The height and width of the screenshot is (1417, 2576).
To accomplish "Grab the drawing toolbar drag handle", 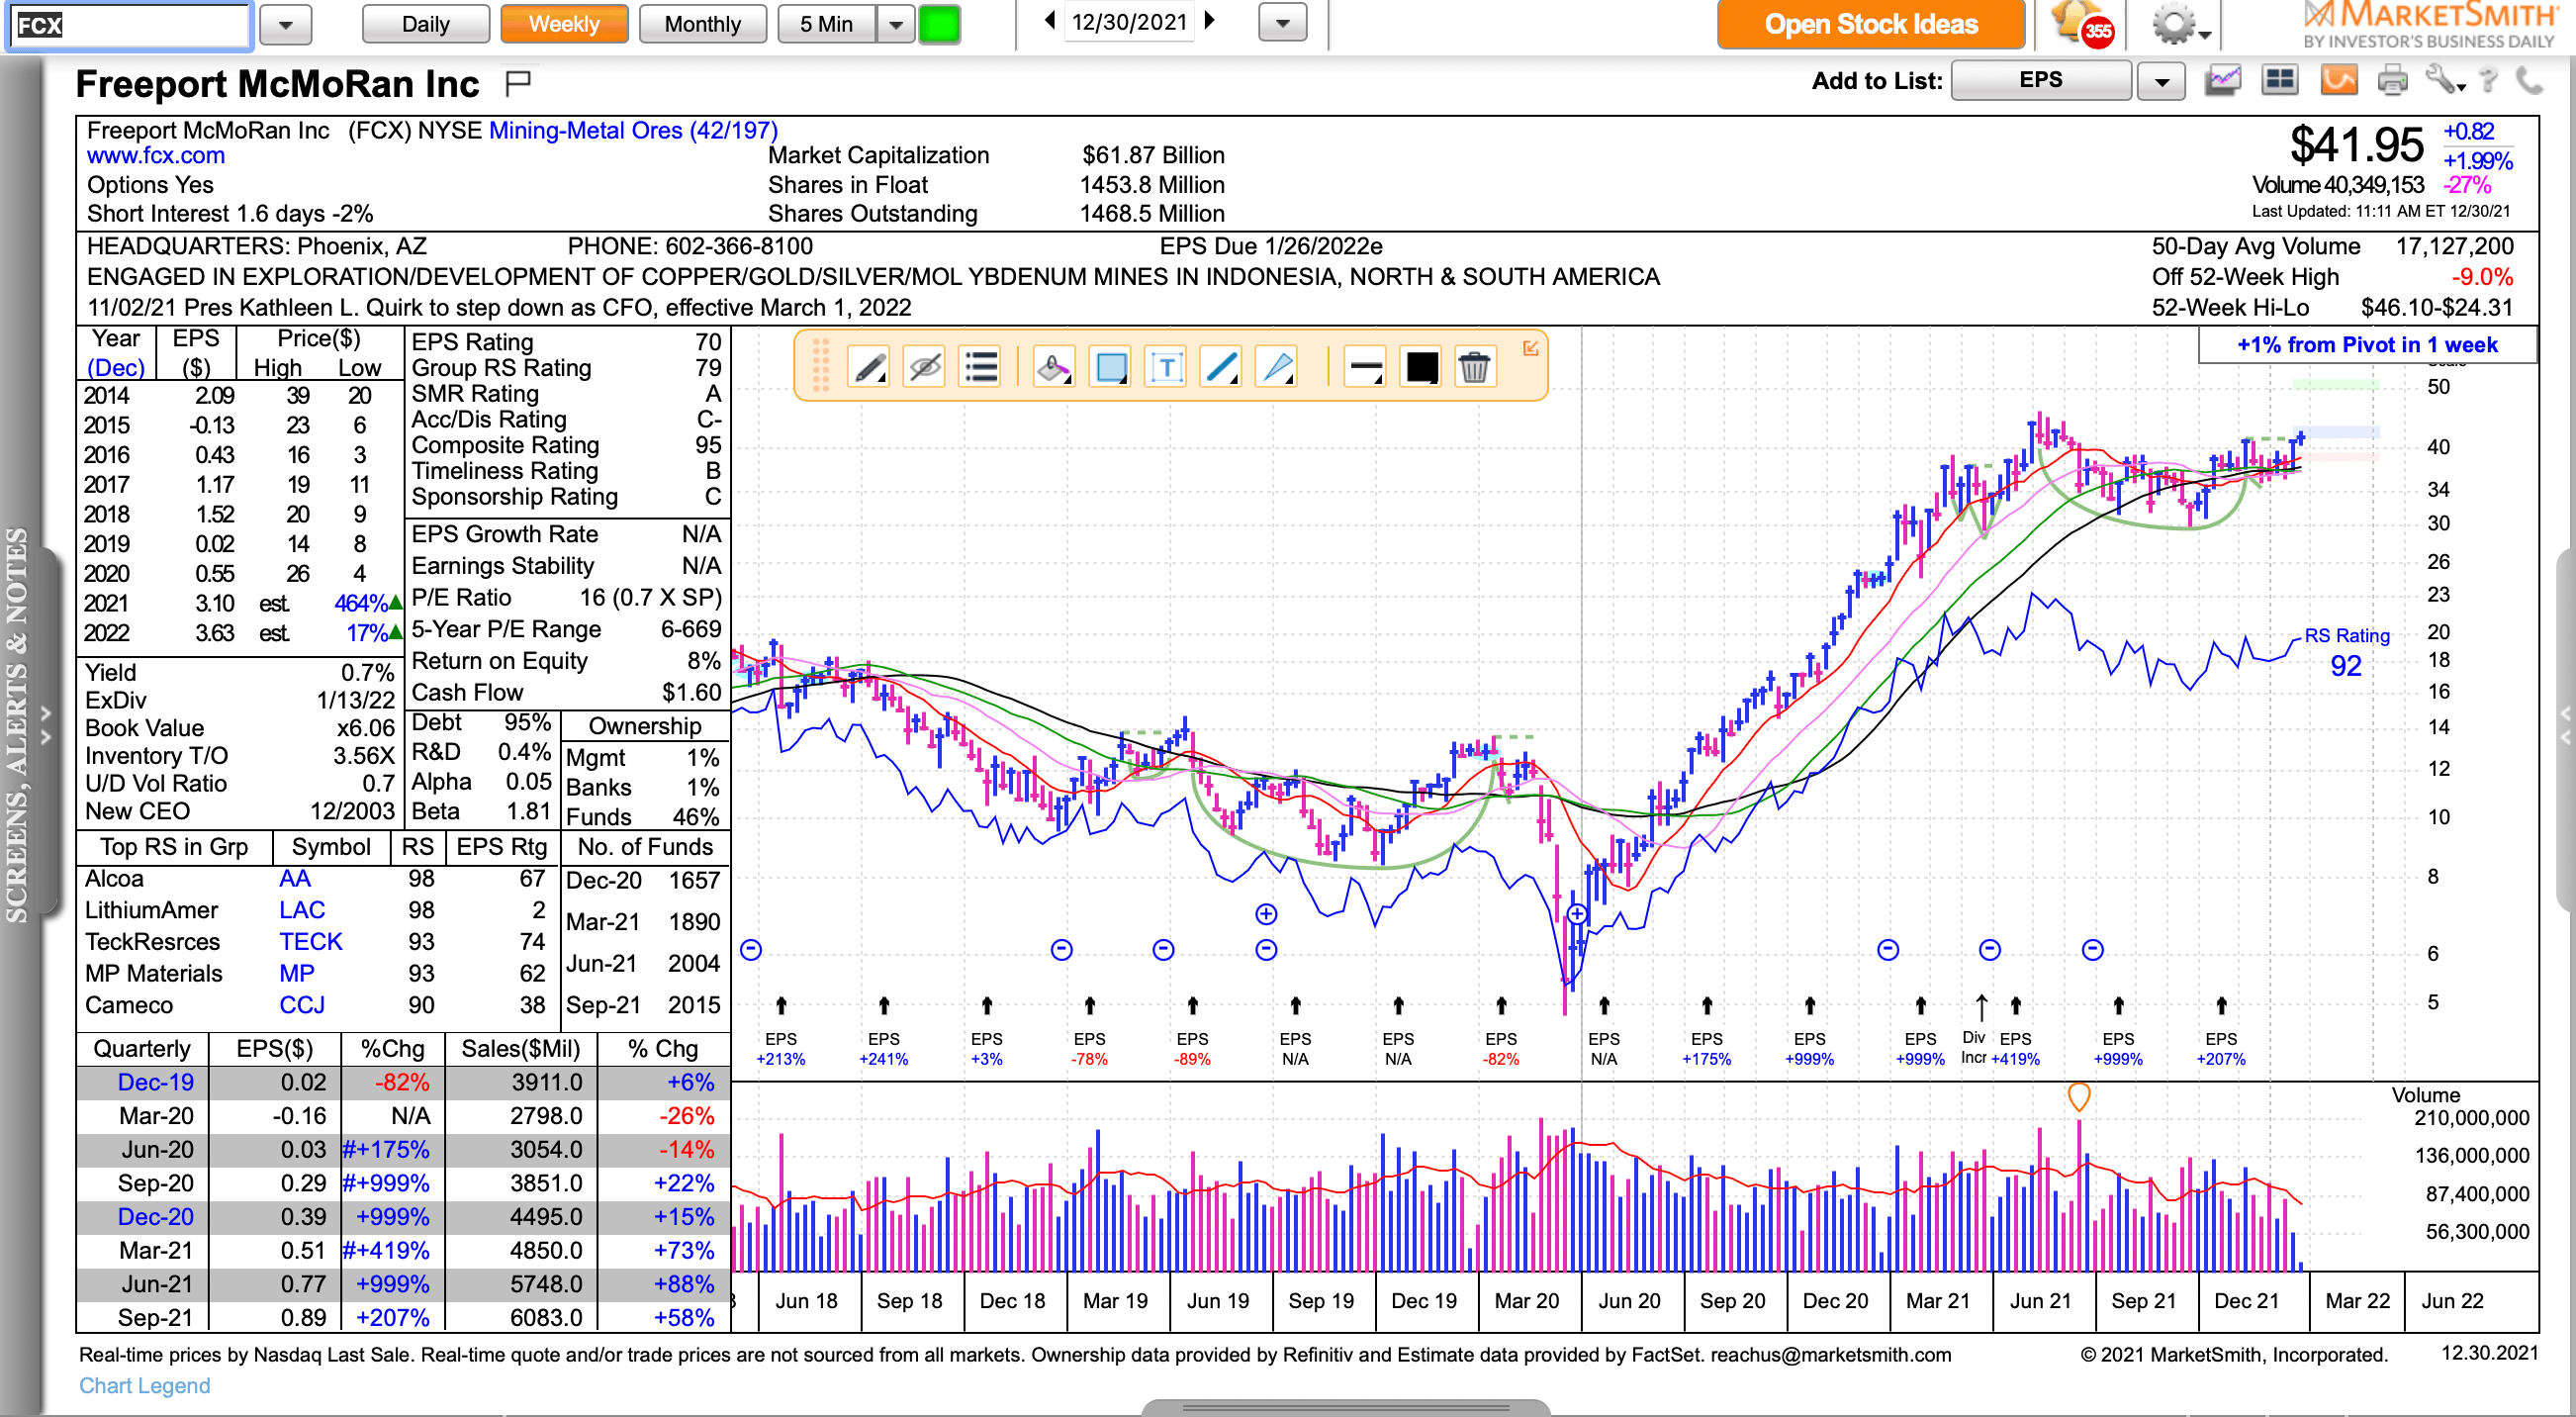I will (x=821, y=365).
